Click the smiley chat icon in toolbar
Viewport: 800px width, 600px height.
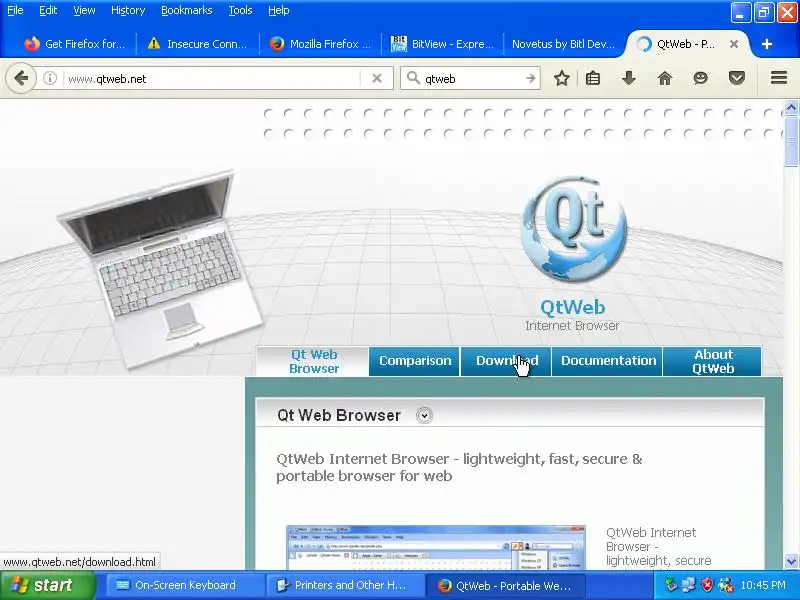tap(701, 79)
